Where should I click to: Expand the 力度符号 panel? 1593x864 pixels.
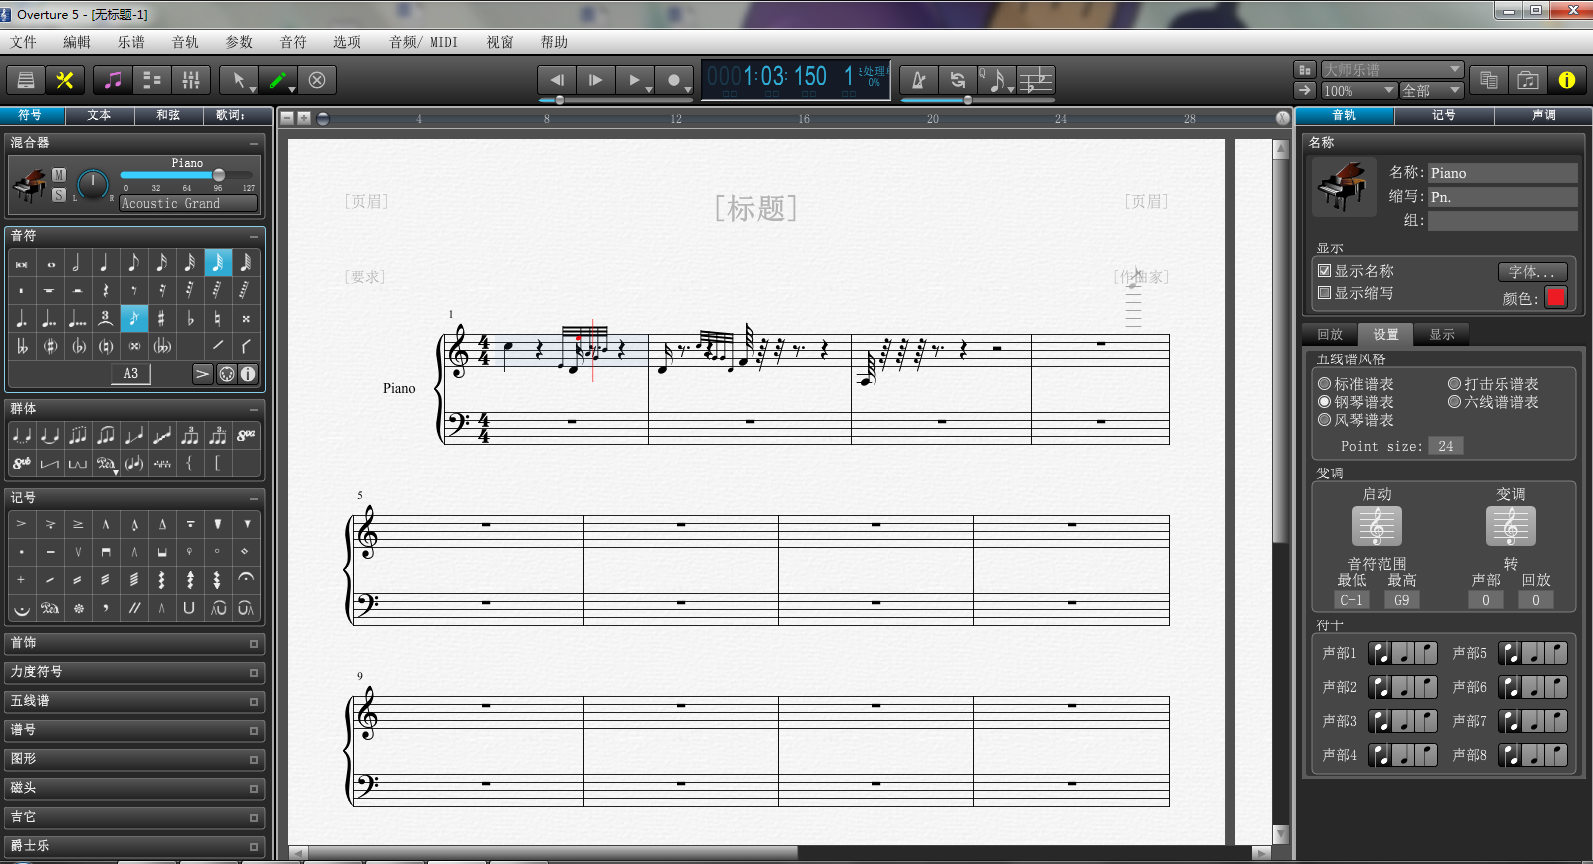click(x=134, y=672)
